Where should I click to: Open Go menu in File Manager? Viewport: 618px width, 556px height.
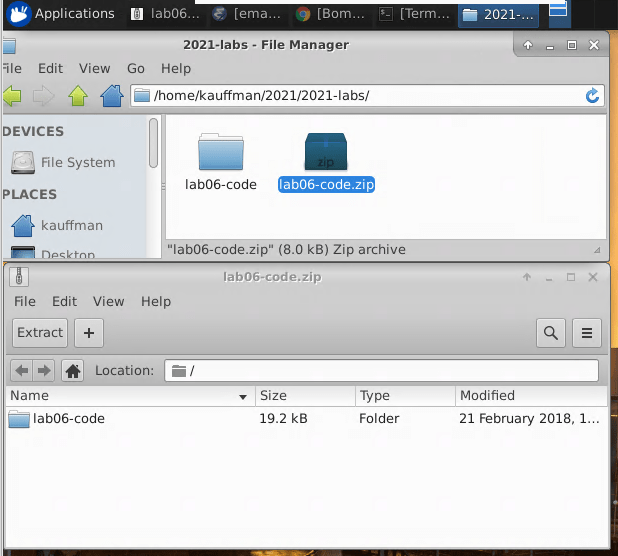tap(136, 69)
